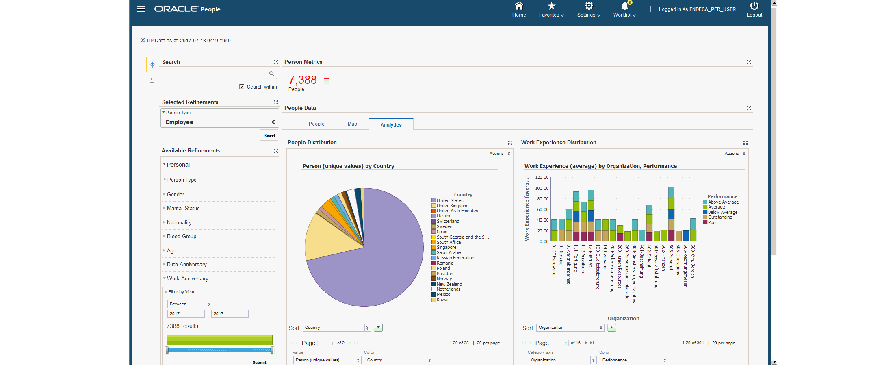The height and width of the screenshot is (365, 887).
Task: Remove the Employee refinement
Action: coord(273,122)
